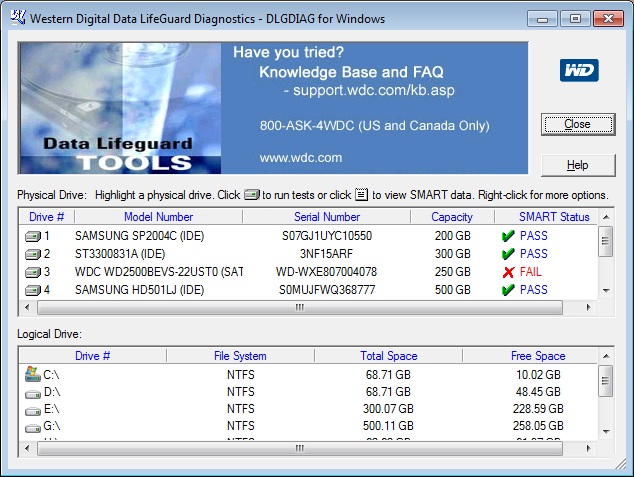The width and height of the screenshot is (634, 477).
Task: Click the Data Lifeguard Tools banner image
Action: click(x=120, y=108)
